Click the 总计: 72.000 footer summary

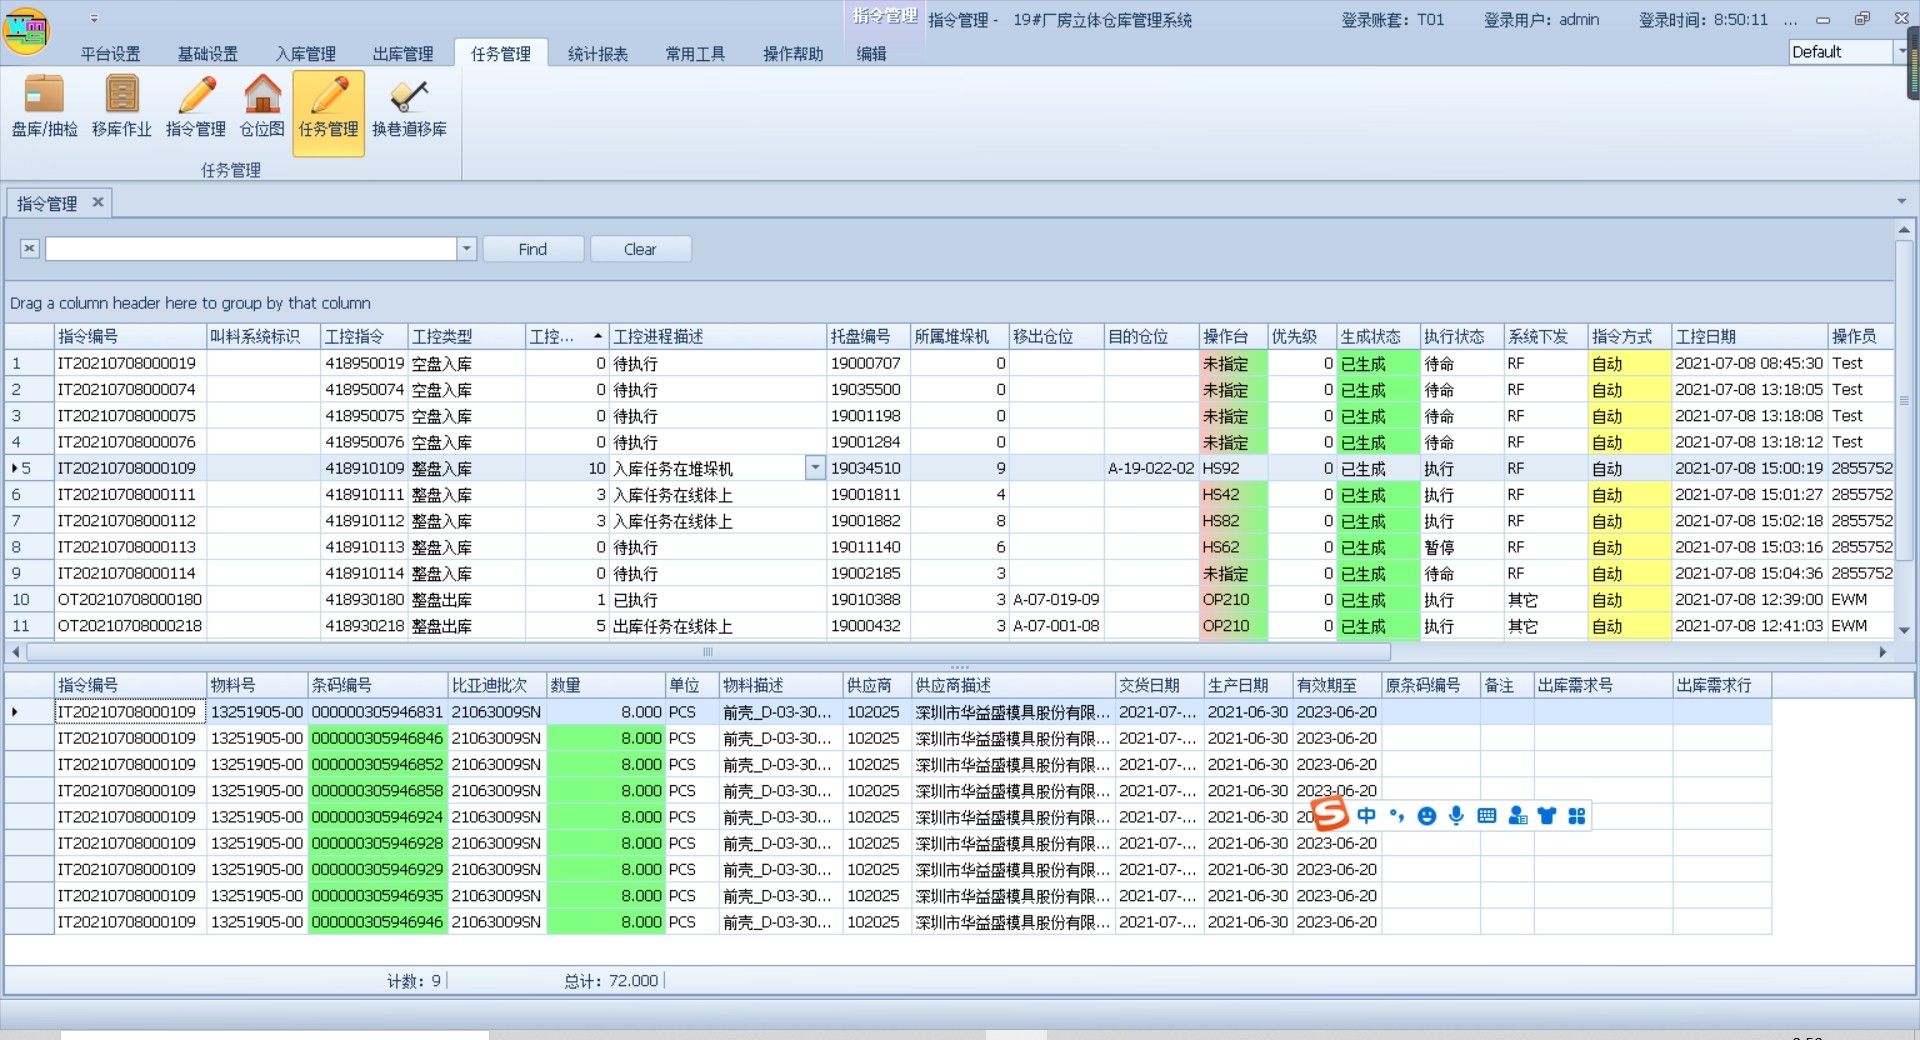[x=611, y=981]
